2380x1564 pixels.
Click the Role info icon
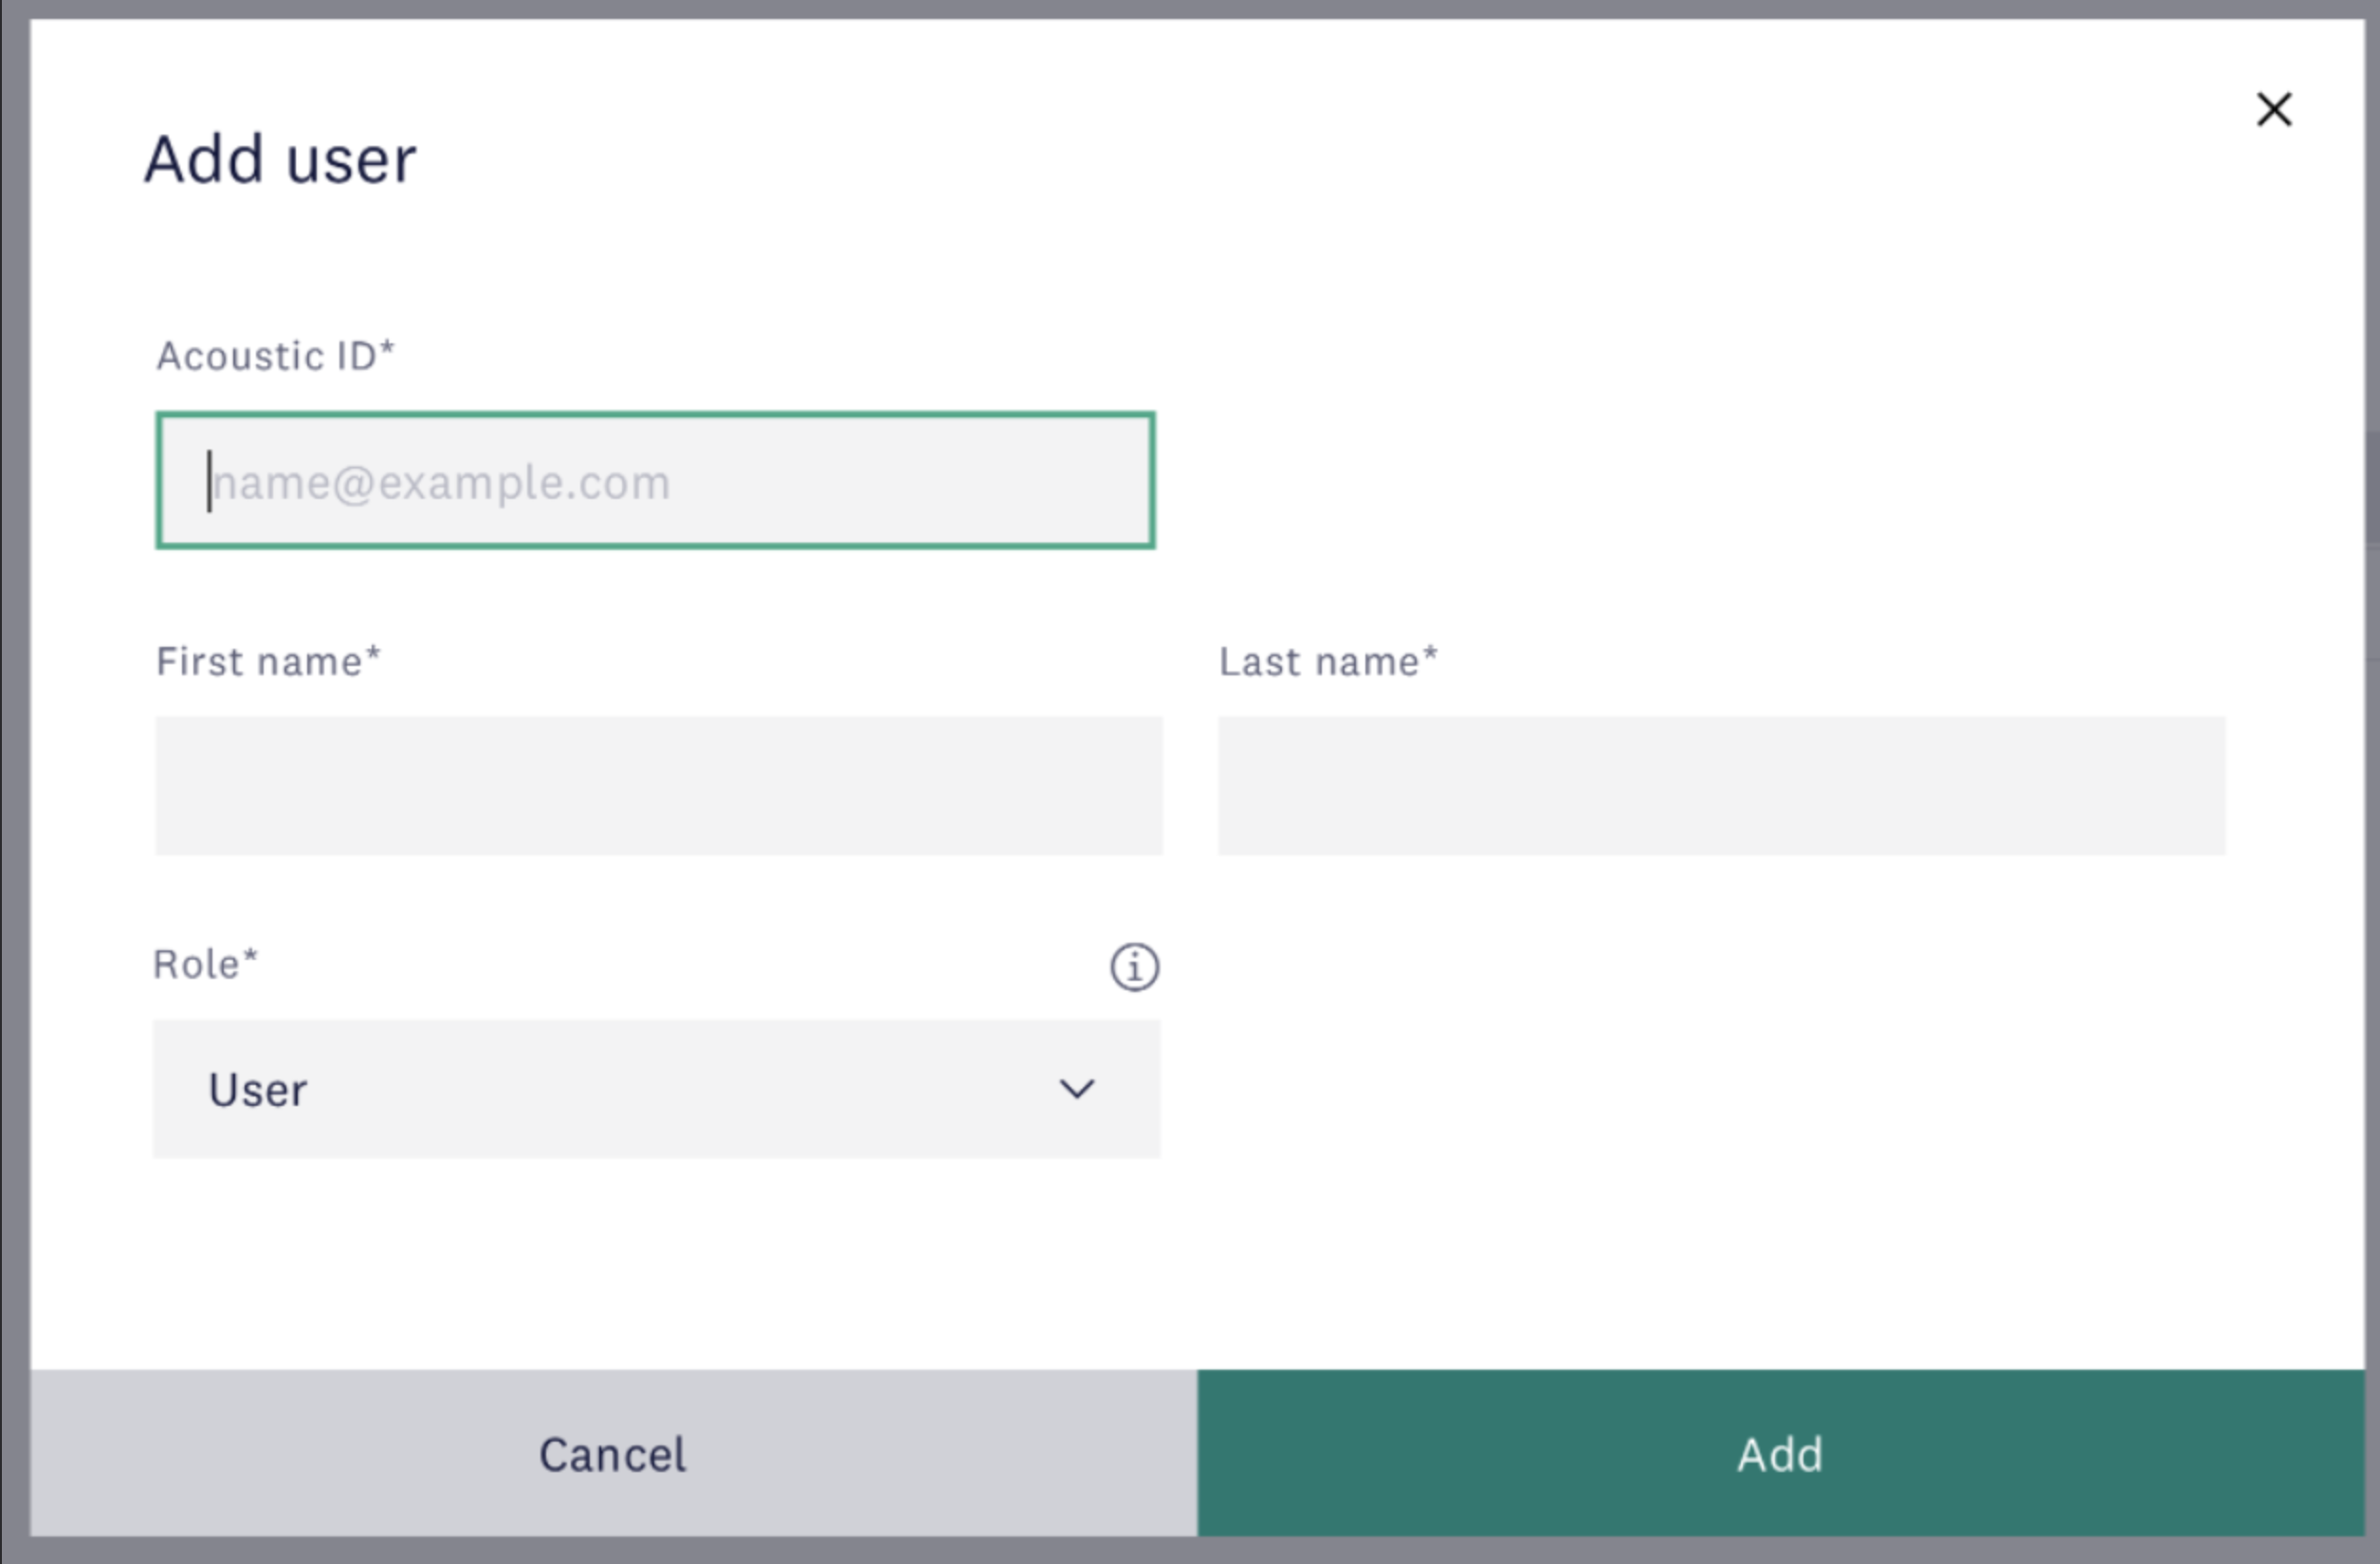pos(1134,967)
